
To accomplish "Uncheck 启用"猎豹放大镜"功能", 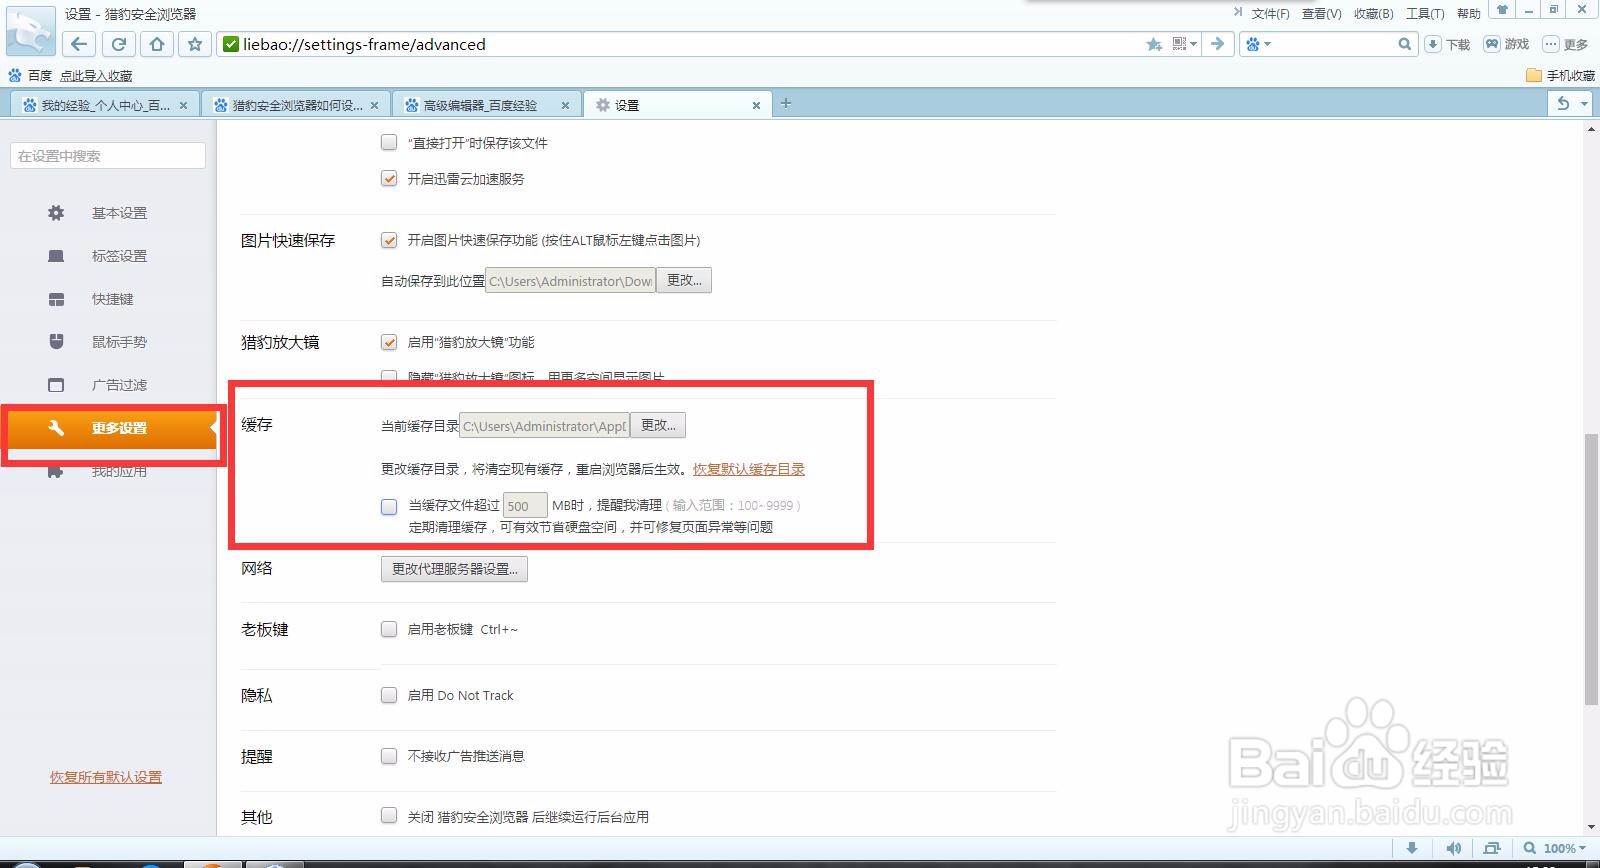I will 389,342.
